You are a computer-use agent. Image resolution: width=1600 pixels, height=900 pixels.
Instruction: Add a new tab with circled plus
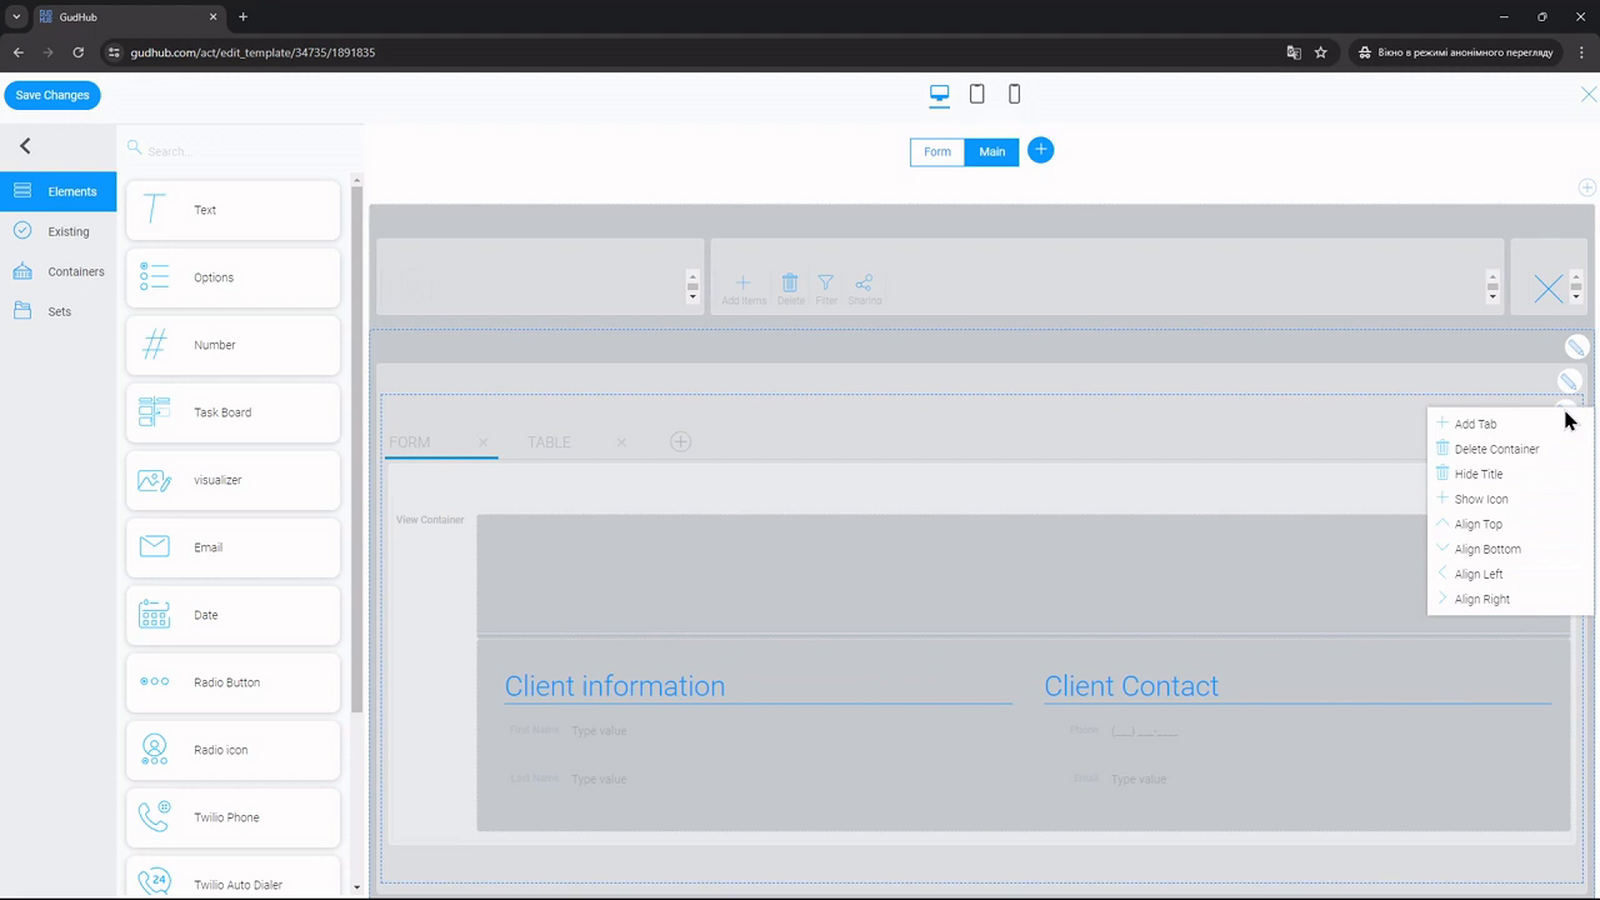(680, 442)
